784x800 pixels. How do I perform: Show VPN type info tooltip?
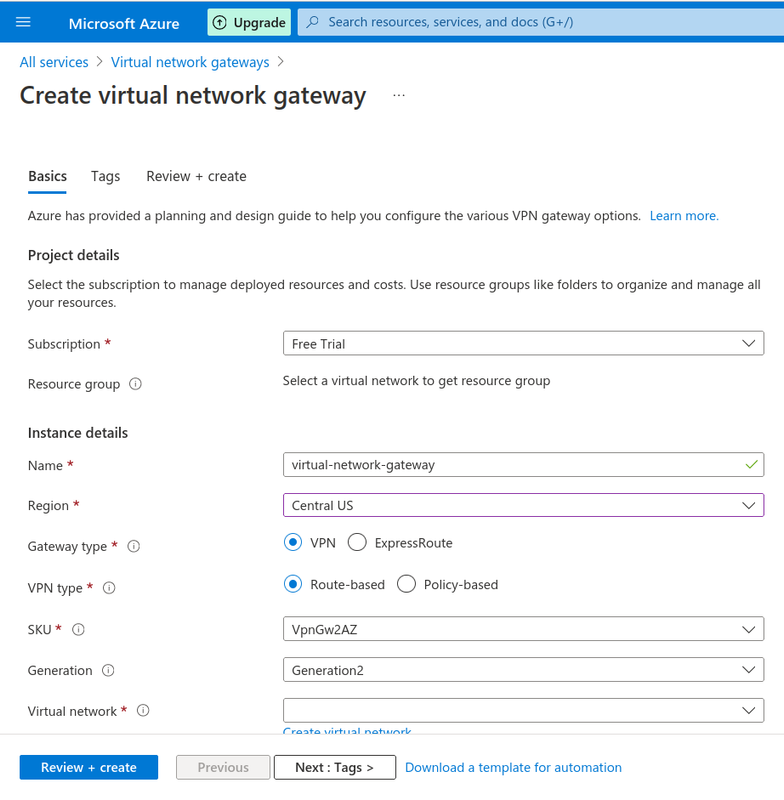109,588
